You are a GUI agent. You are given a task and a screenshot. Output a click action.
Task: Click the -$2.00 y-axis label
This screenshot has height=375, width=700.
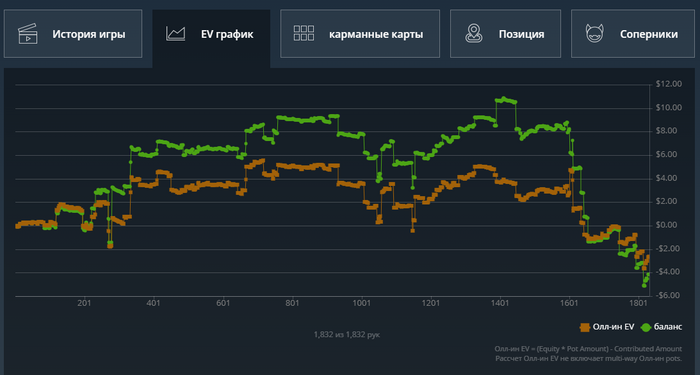tap(669, 248)
